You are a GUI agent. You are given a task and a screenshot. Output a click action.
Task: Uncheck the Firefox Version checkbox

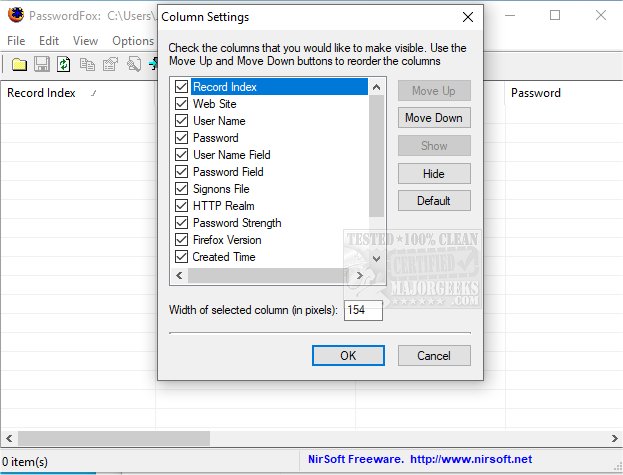182,240
